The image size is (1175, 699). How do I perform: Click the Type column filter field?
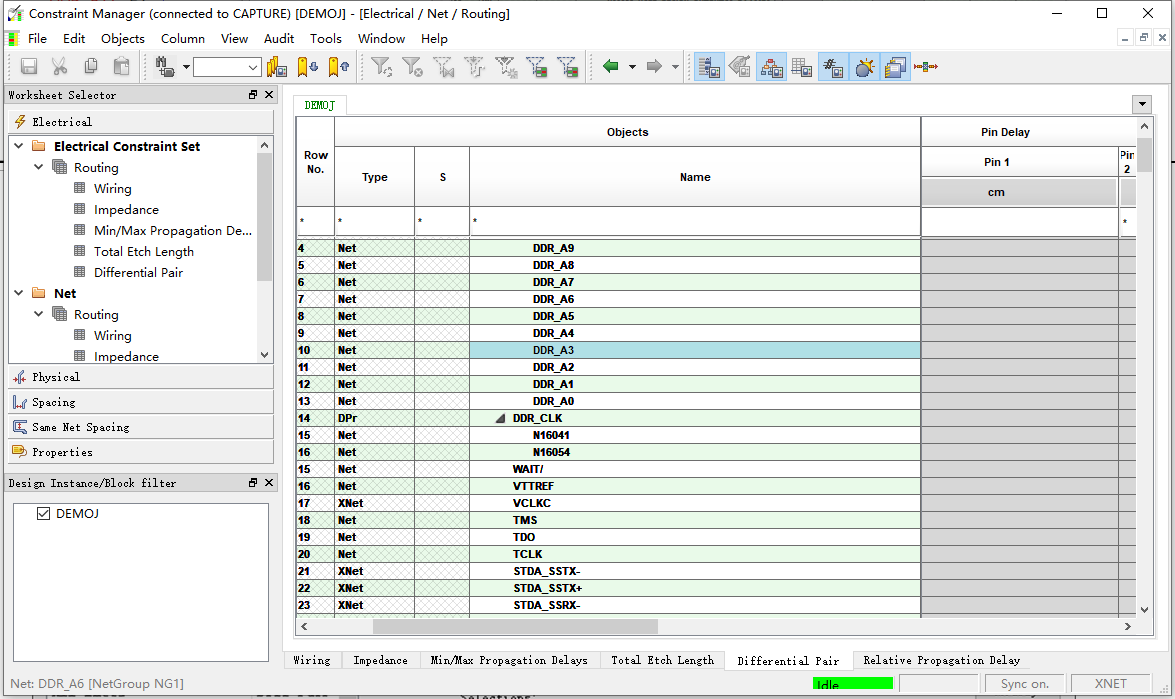point(375,222)
